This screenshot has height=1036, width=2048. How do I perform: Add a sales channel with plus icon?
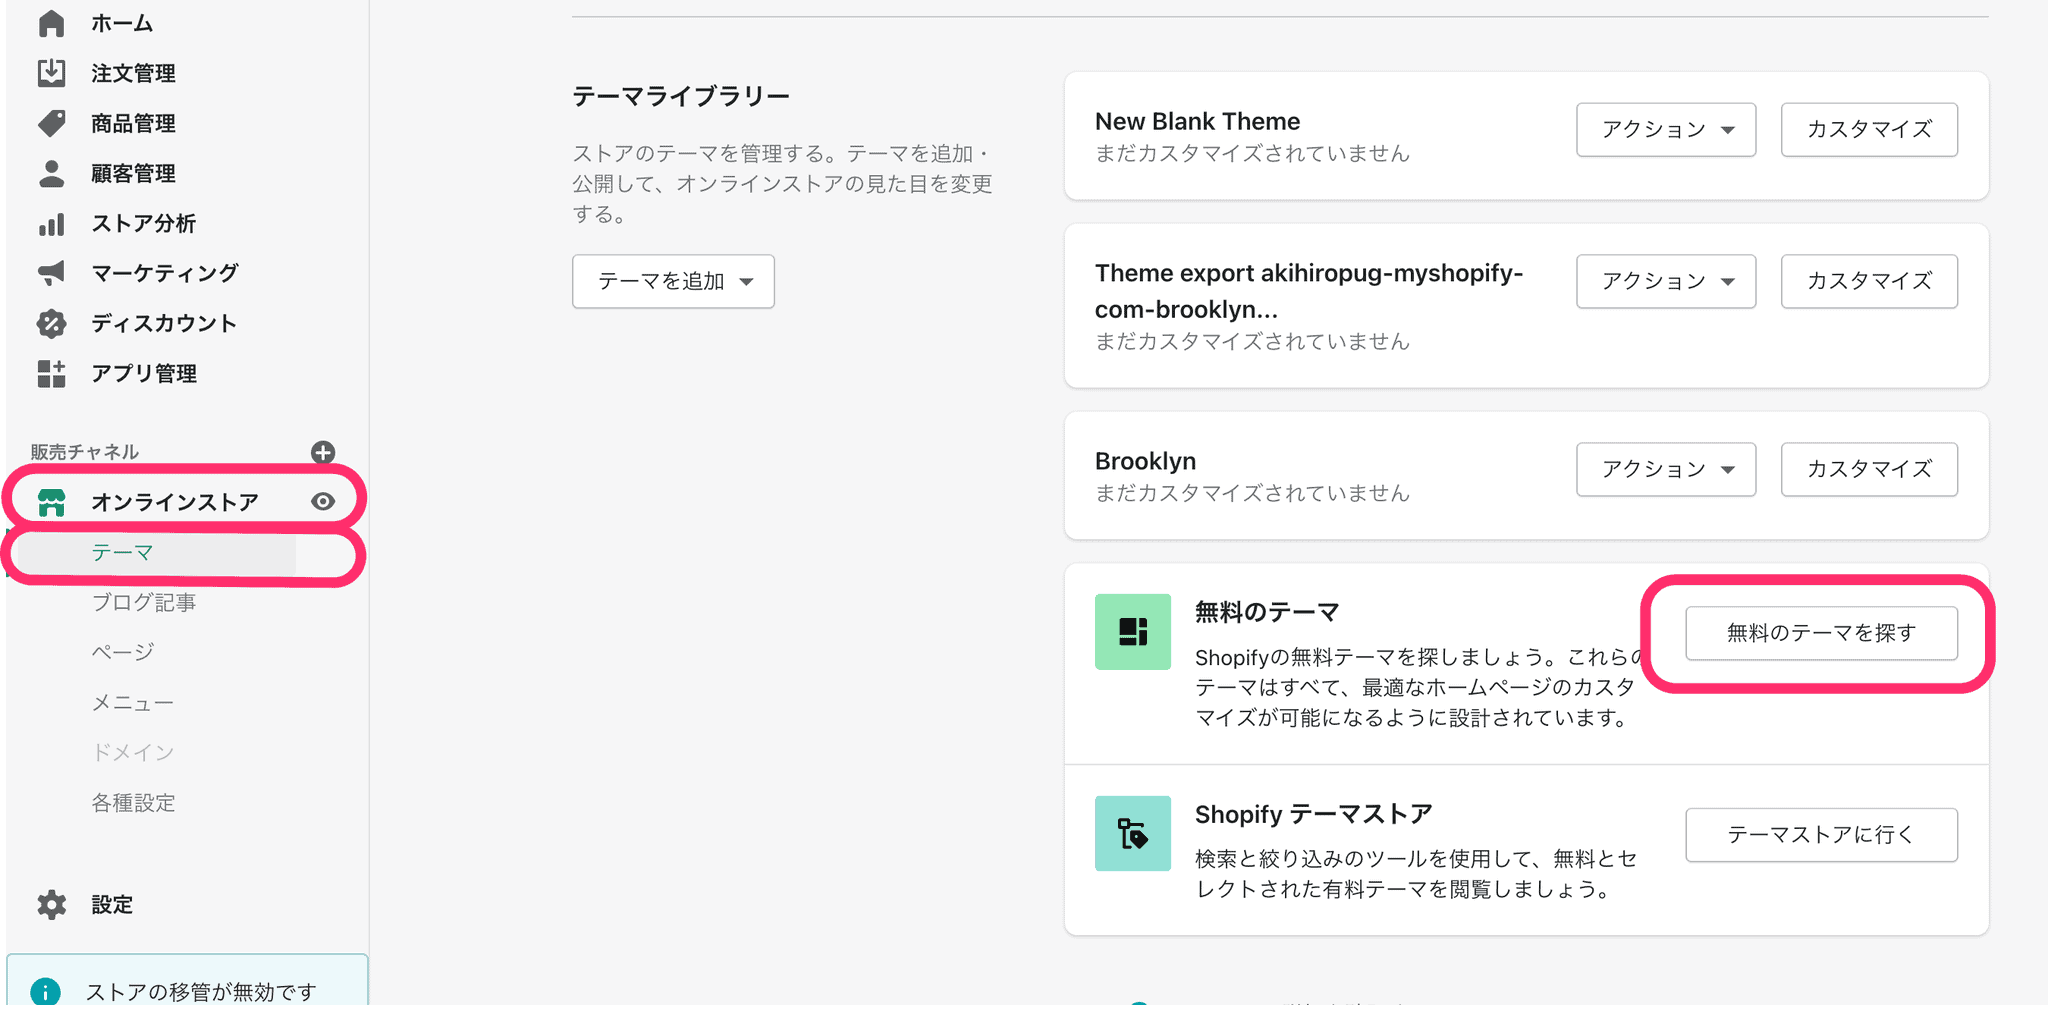point(322,452)
